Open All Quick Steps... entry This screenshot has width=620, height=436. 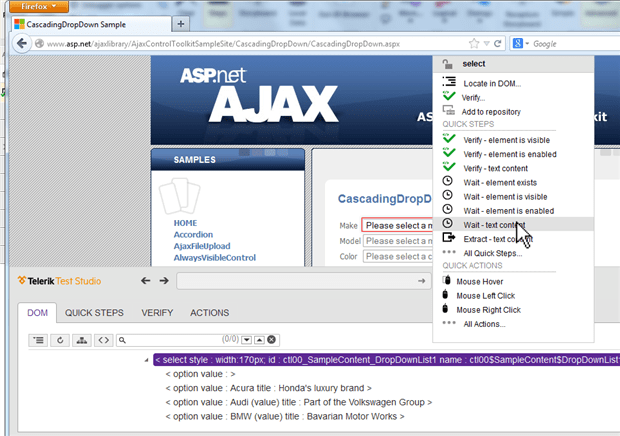(493, 253)
